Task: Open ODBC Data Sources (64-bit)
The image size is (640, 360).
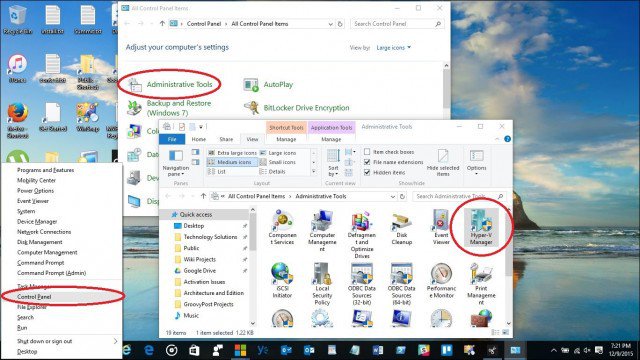Action: [402, 284]
